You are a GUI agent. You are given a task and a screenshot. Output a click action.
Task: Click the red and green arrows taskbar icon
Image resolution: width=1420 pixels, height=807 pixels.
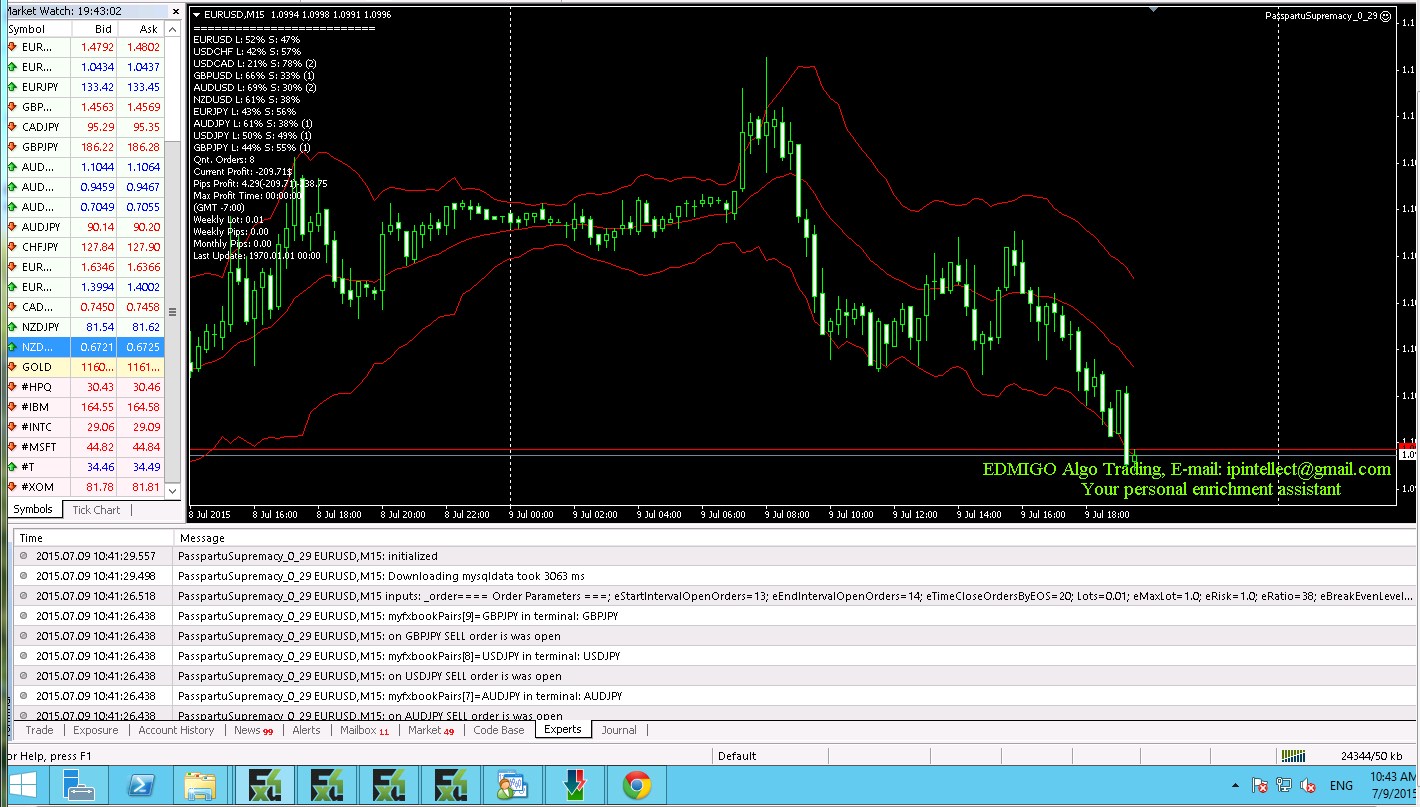tap(575, 786)
